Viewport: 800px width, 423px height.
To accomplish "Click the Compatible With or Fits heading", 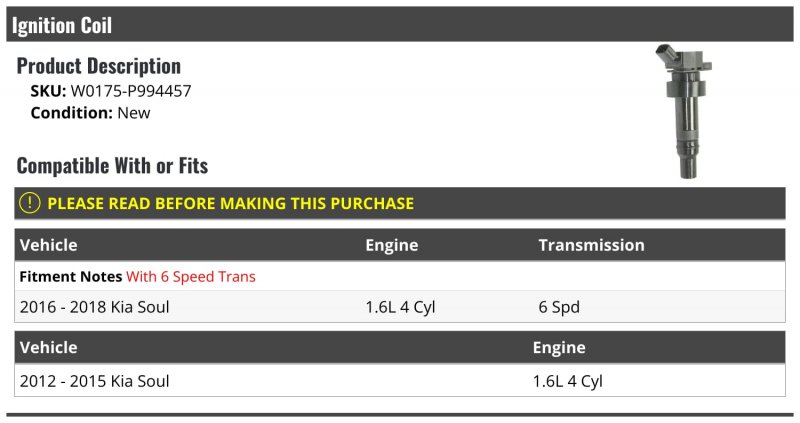I will point(112,166).
